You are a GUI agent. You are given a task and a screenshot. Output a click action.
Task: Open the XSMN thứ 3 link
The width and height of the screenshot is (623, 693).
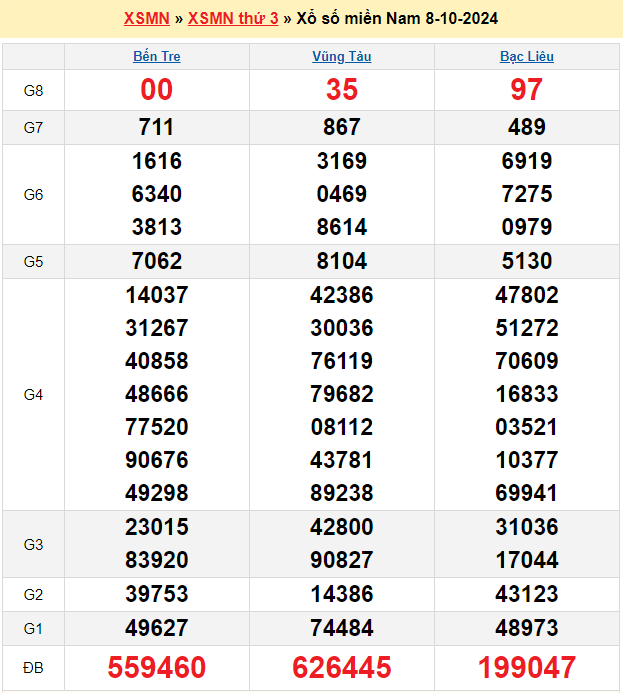point(233,19)
